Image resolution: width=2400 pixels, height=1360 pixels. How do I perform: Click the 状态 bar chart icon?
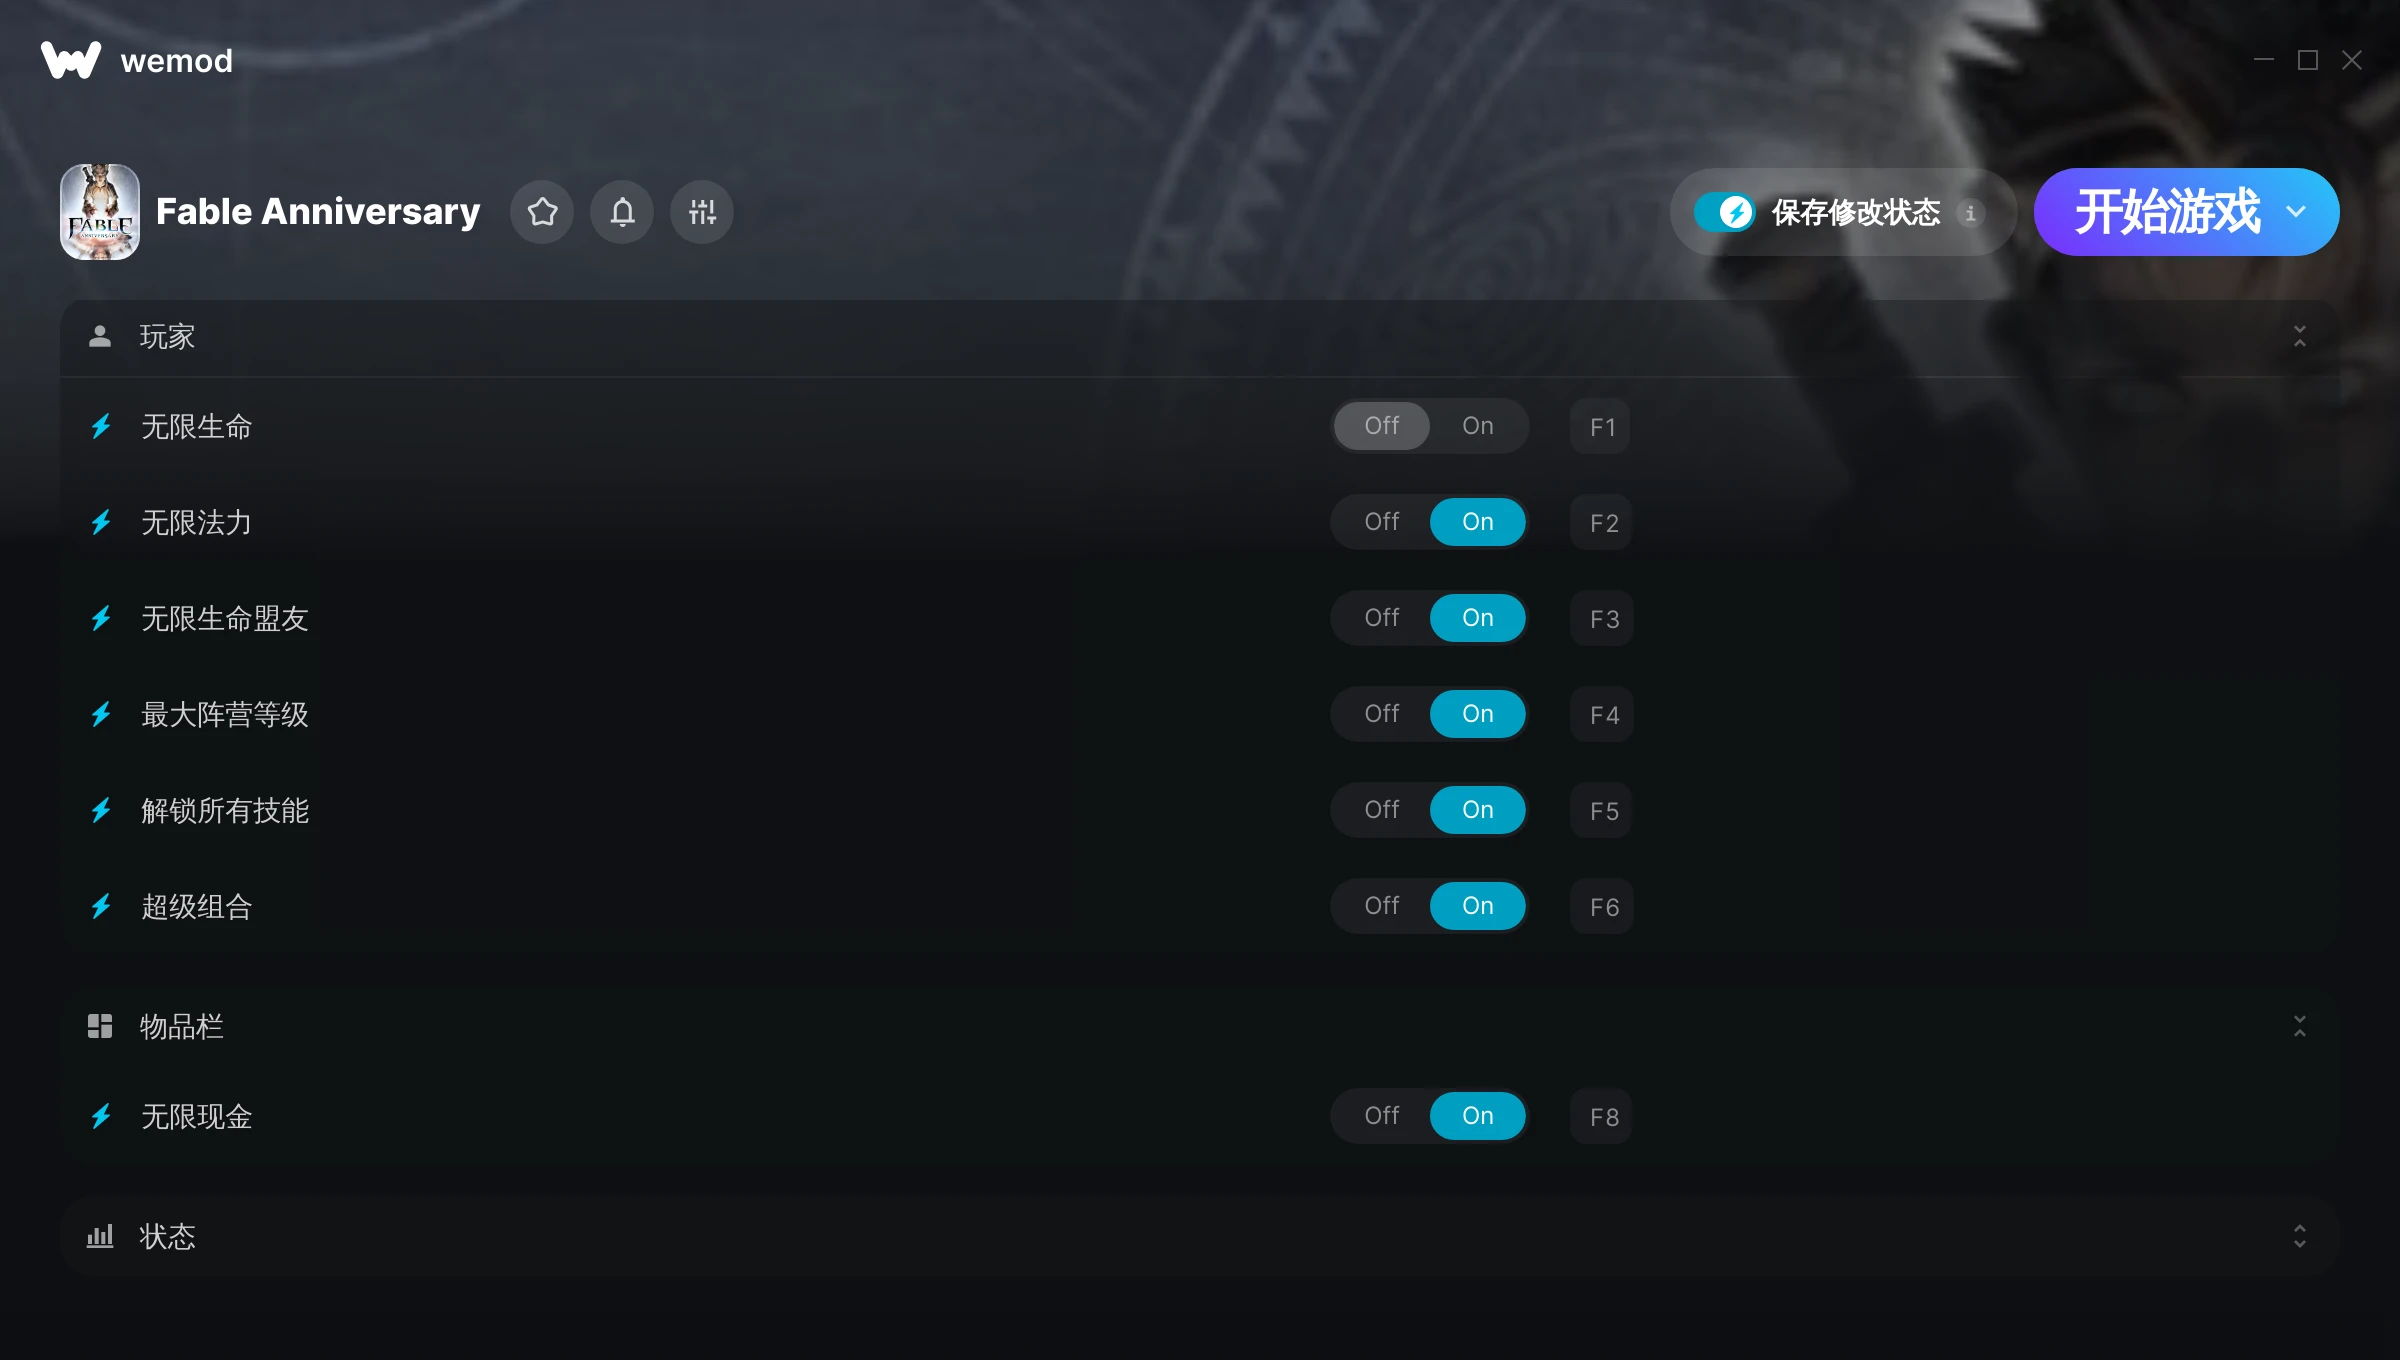pyautogui.click(x=100, y=1236)
